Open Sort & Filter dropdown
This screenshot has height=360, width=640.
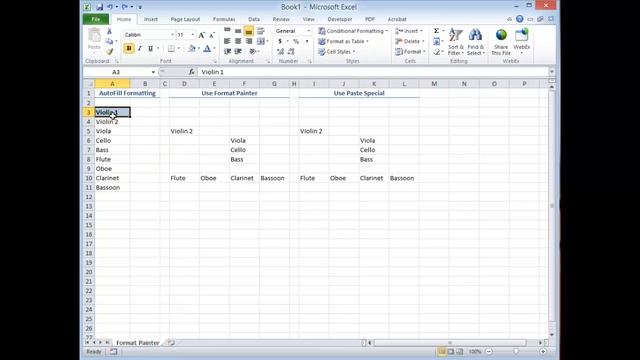(456, 42)
